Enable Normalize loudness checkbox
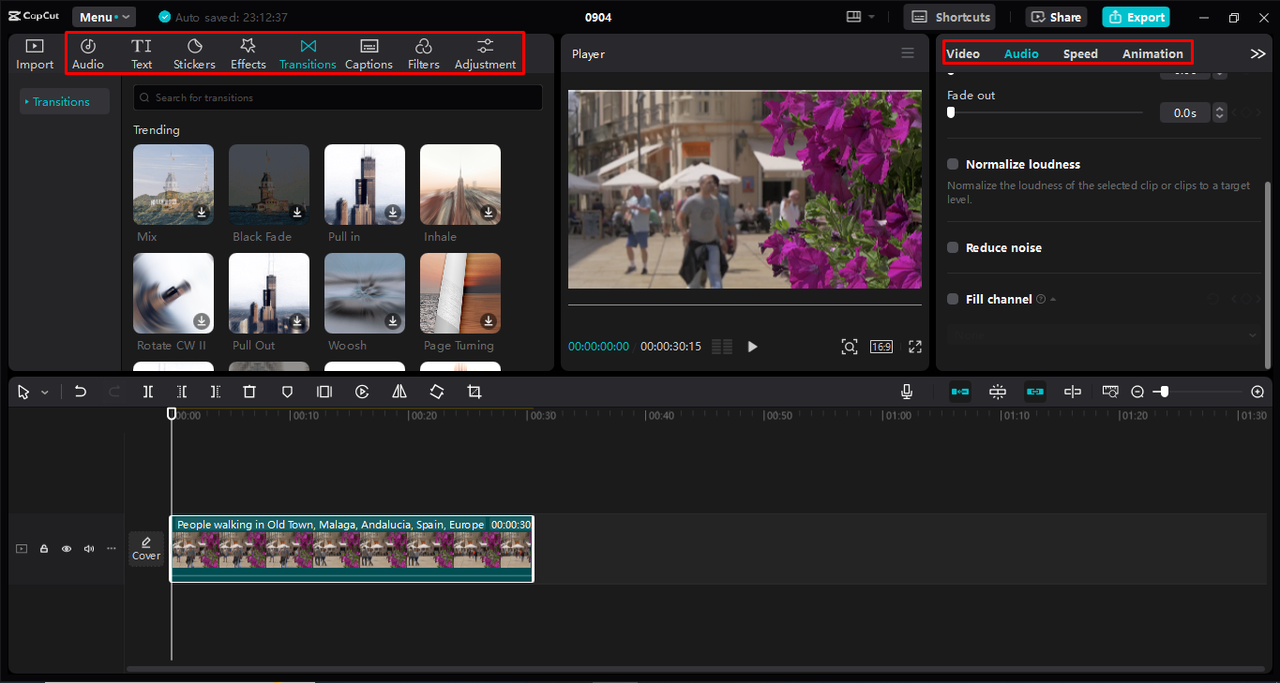 click(953, 164)
